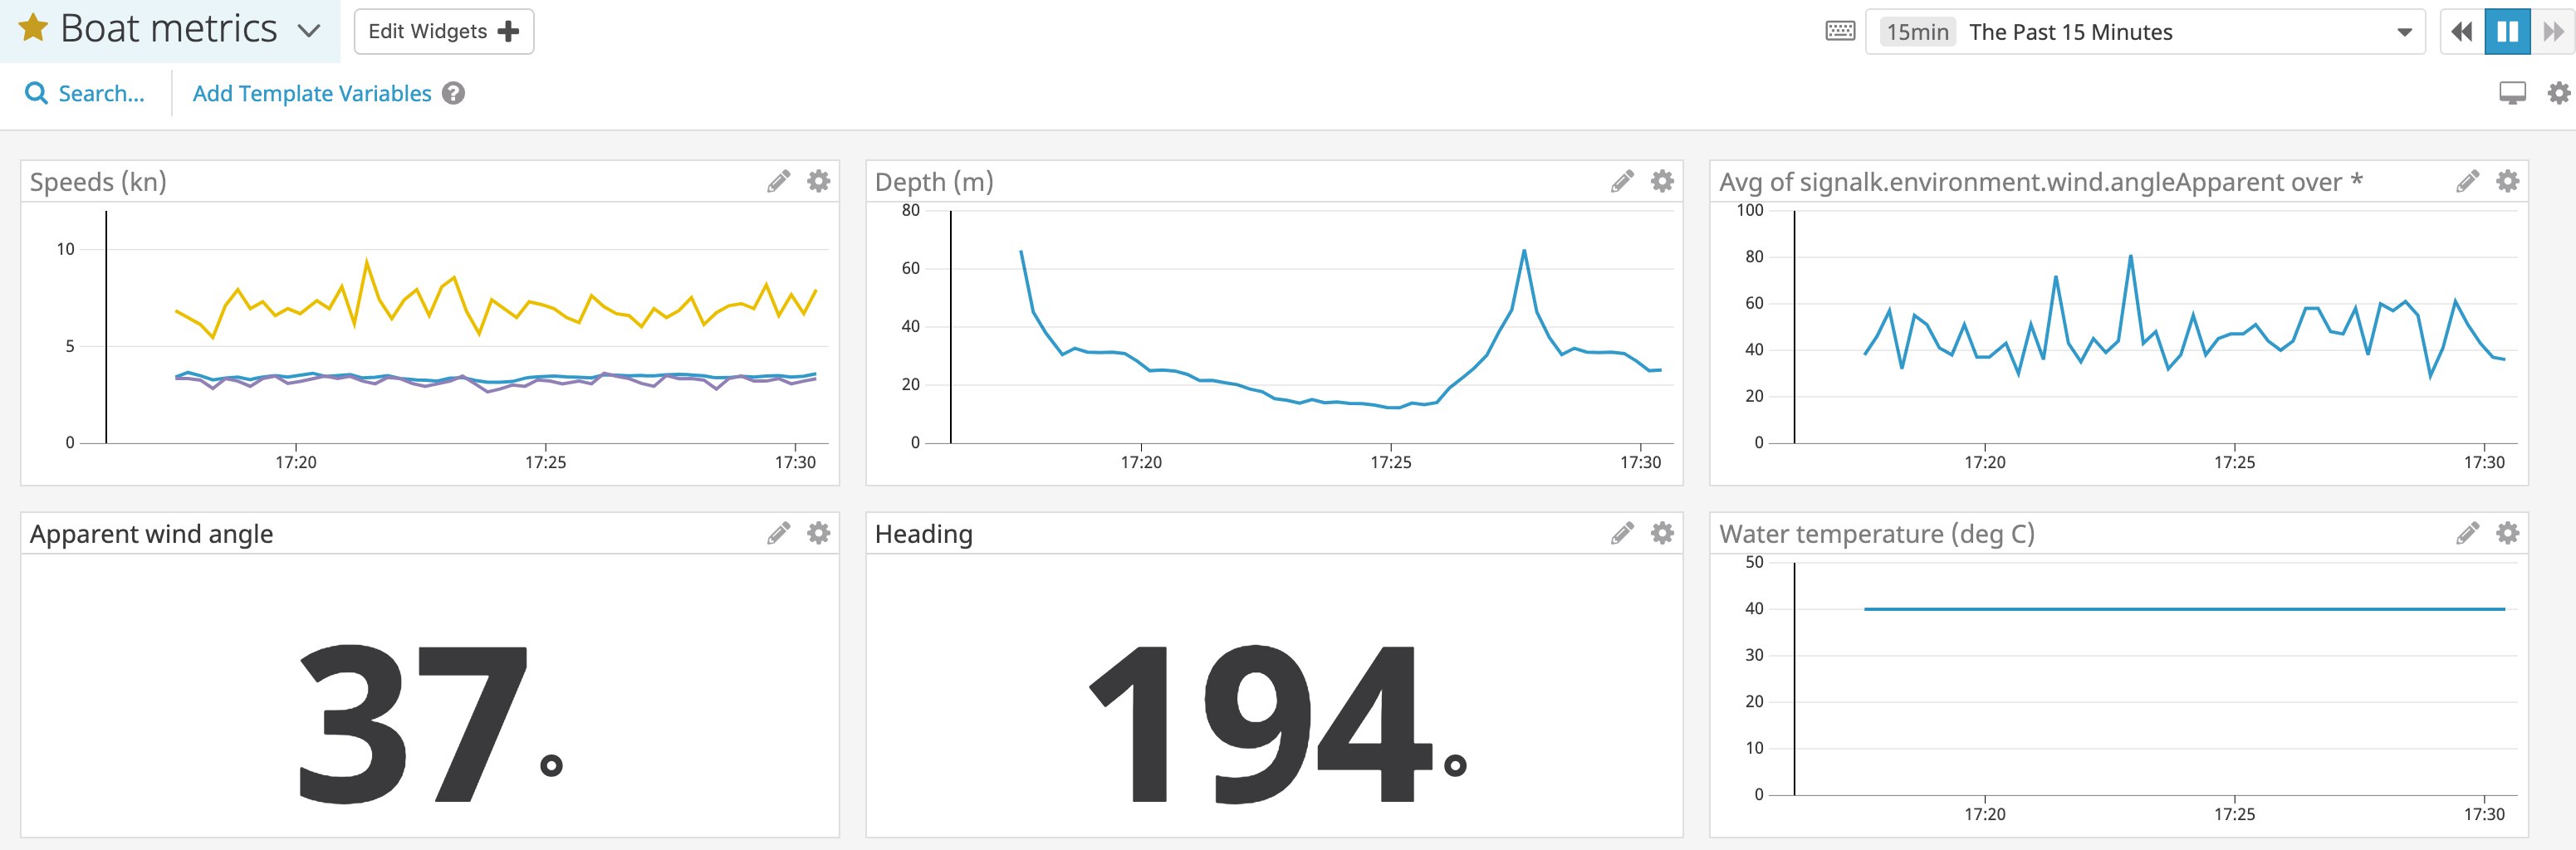Open the TV/fullscreen mode icon
Viewport: 2576px width, 850px height.
2513,93
